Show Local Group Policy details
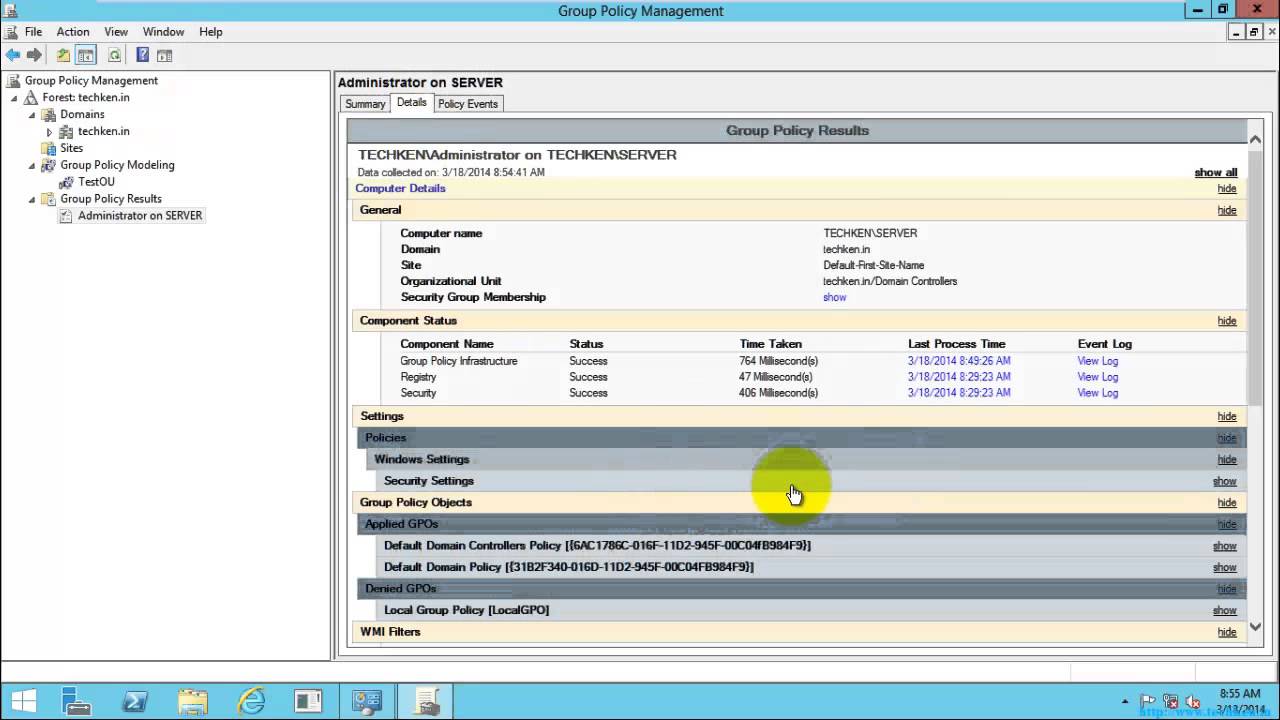The image size is (1280, 720). point(1225,611)
